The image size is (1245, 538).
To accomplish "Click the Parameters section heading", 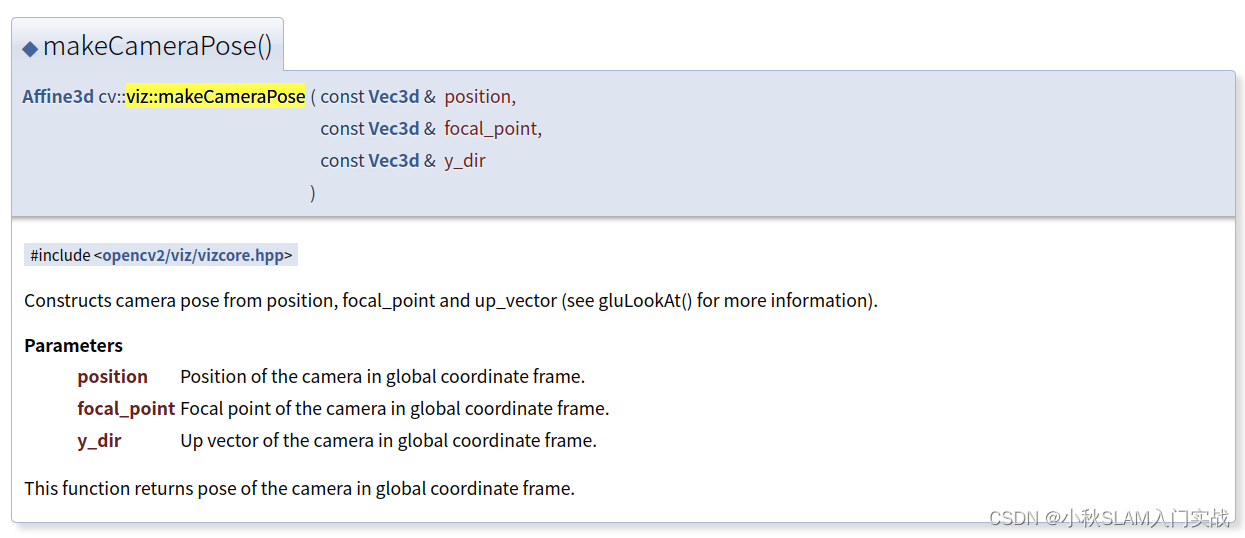I will [73, 346].
